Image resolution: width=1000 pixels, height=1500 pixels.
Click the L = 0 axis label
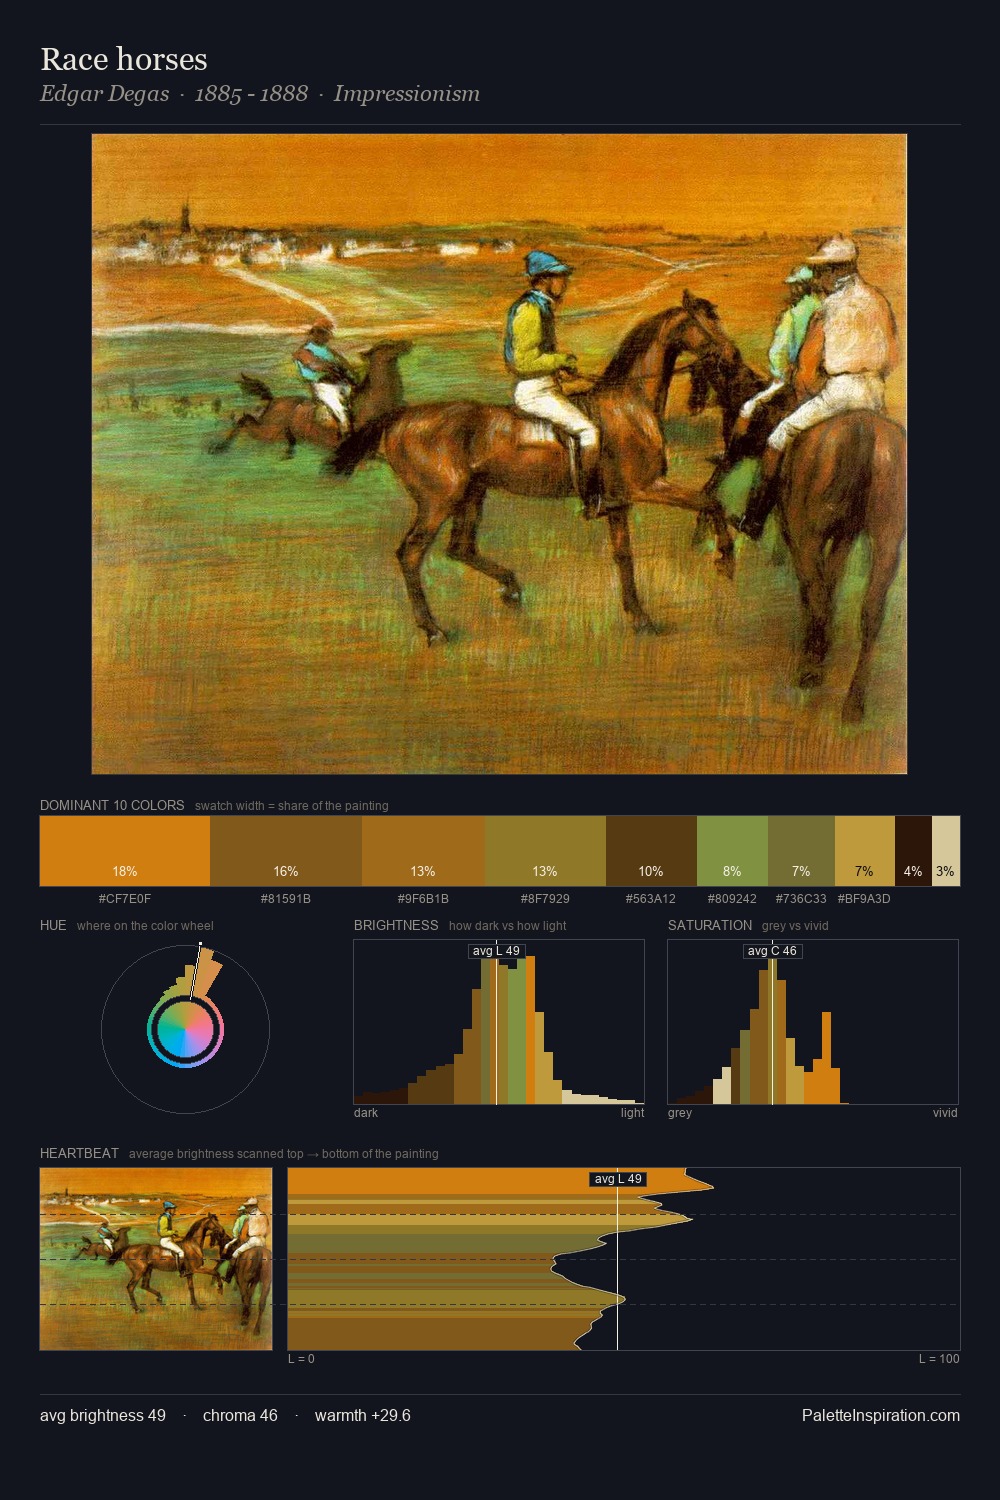point(301,1359)
